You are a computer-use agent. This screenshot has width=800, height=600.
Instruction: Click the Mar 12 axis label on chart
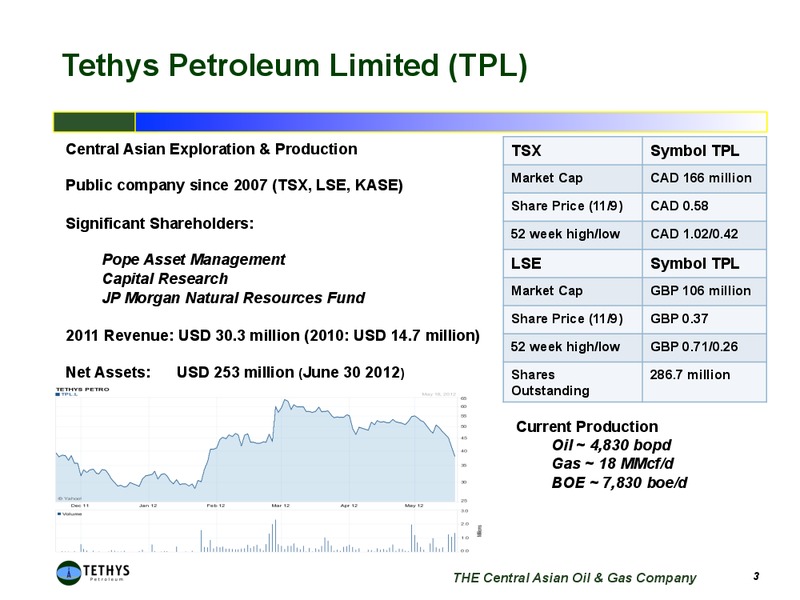[x=281, y=506]
